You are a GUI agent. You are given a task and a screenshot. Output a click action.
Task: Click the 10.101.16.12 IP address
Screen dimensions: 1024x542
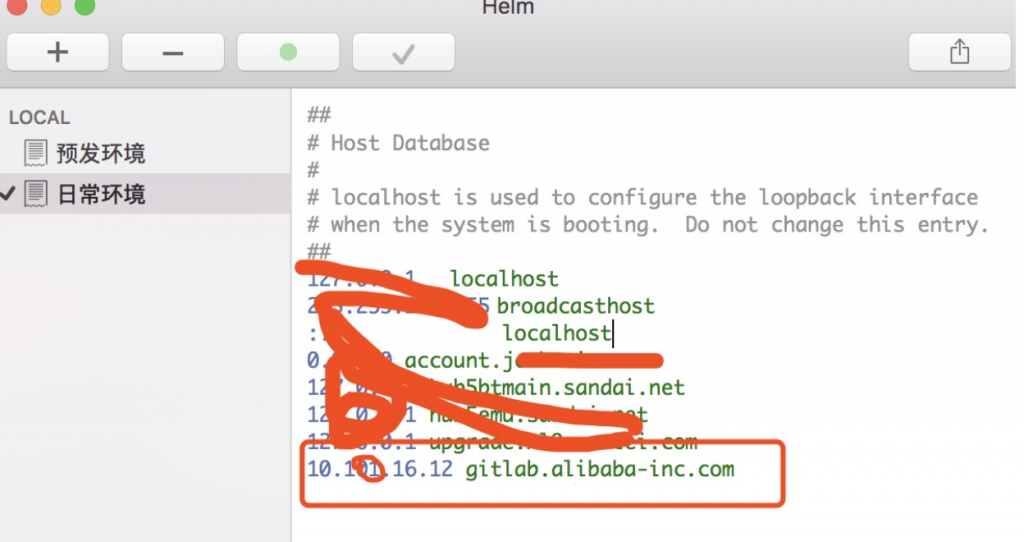379,469
